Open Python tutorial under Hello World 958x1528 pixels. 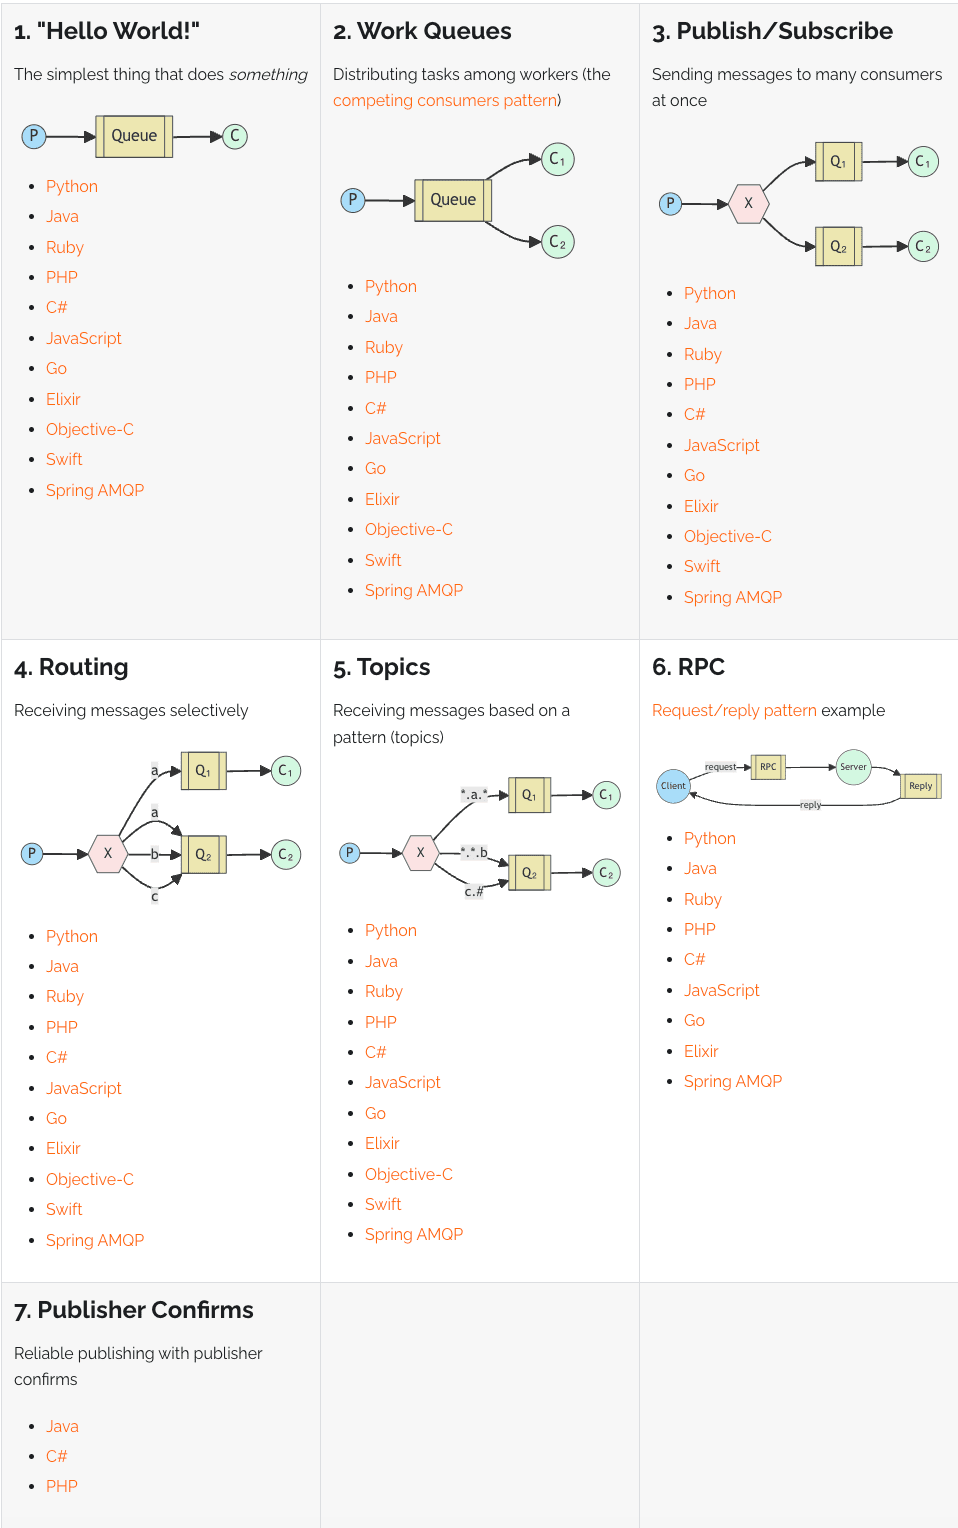coord(72,186)
